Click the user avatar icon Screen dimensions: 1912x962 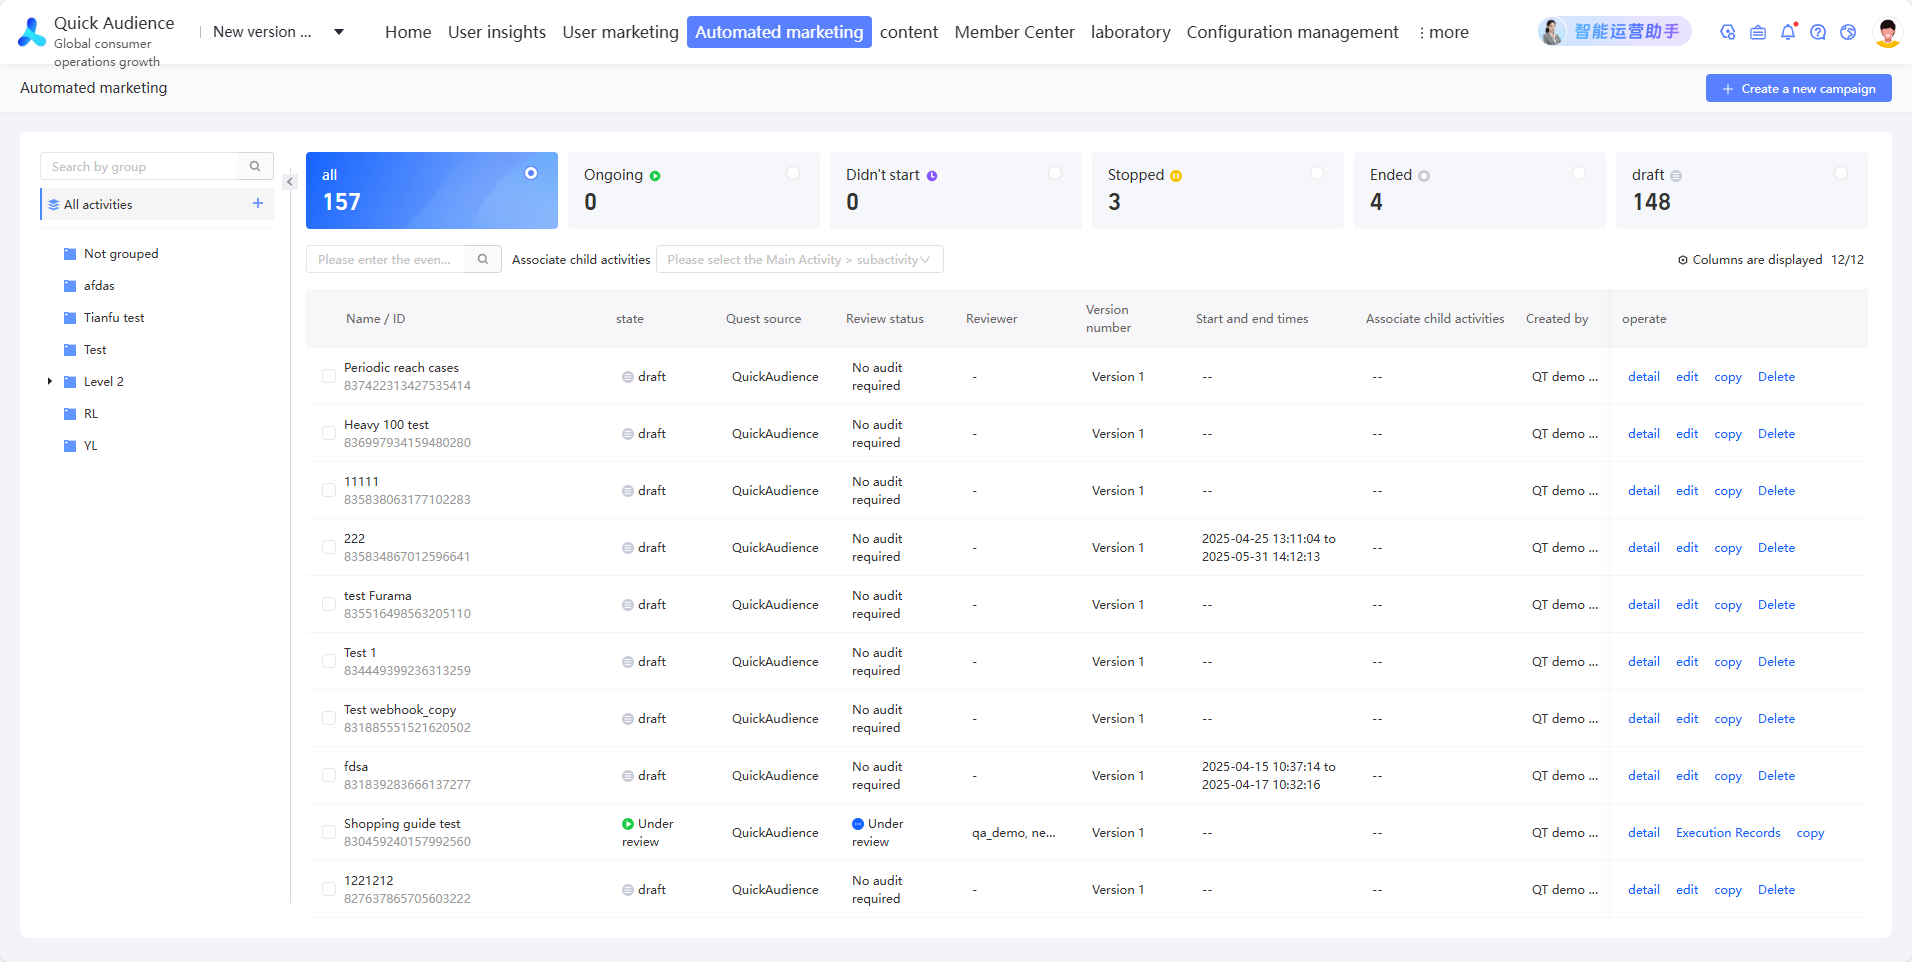[x=1887, y=32]
